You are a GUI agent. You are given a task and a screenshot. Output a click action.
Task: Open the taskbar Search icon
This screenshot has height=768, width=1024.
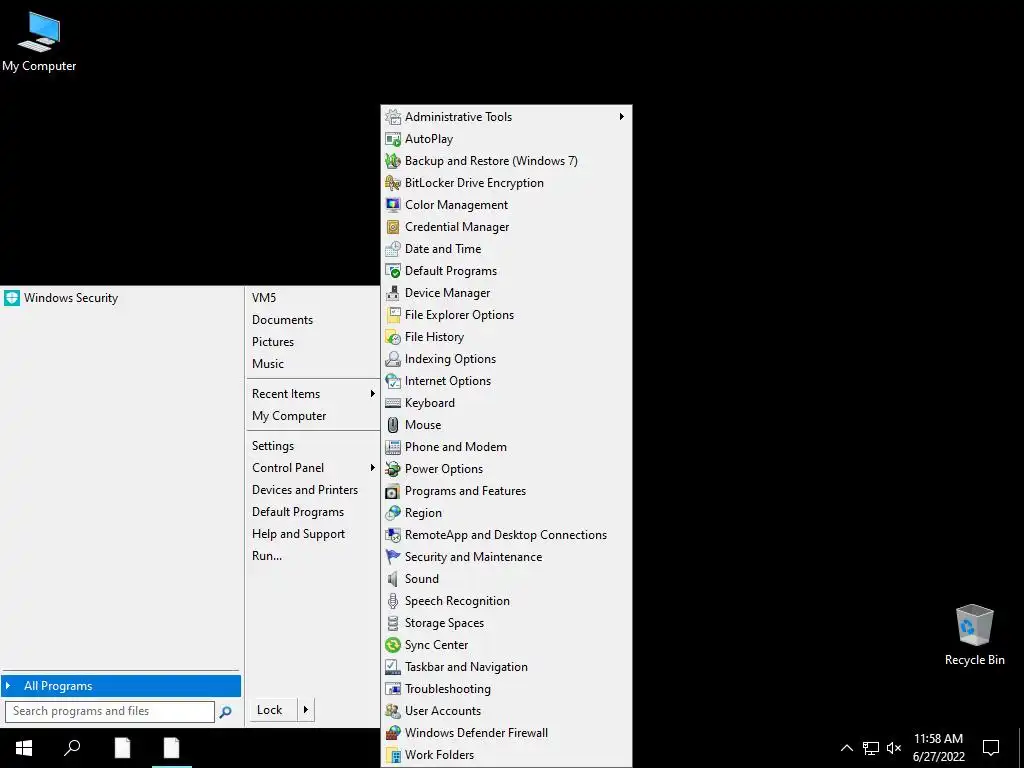pos(72,748)
